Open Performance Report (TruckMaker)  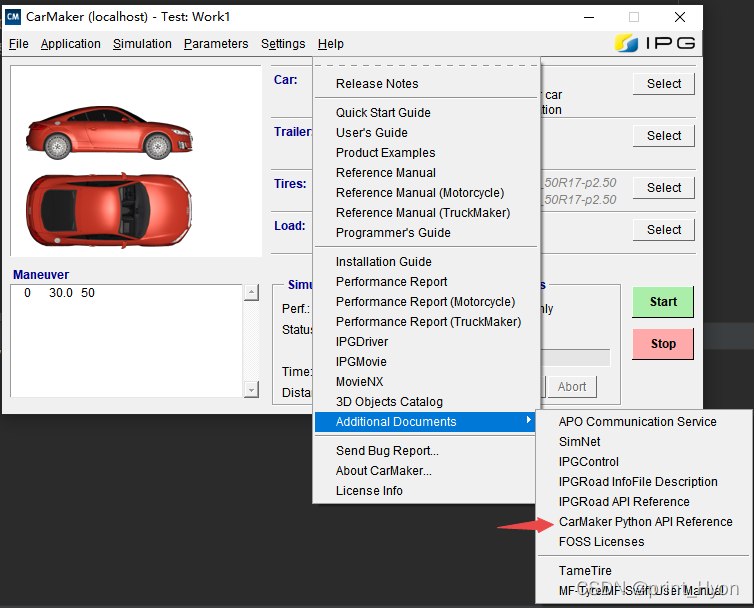pyautogui.click(x=426, y=322)
